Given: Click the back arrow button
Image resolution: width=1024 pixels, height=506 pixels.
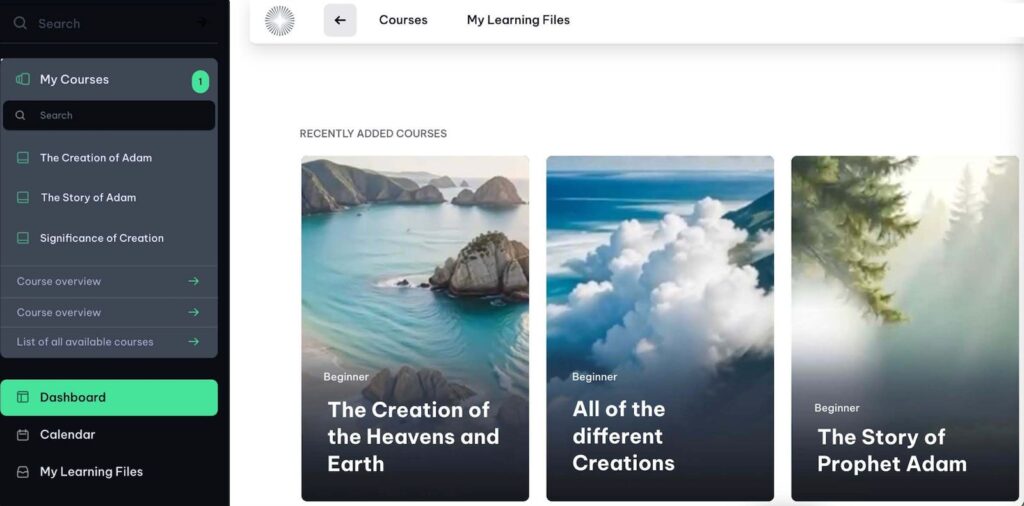Looking at the screenshot, I should click(x=340, y=20).
